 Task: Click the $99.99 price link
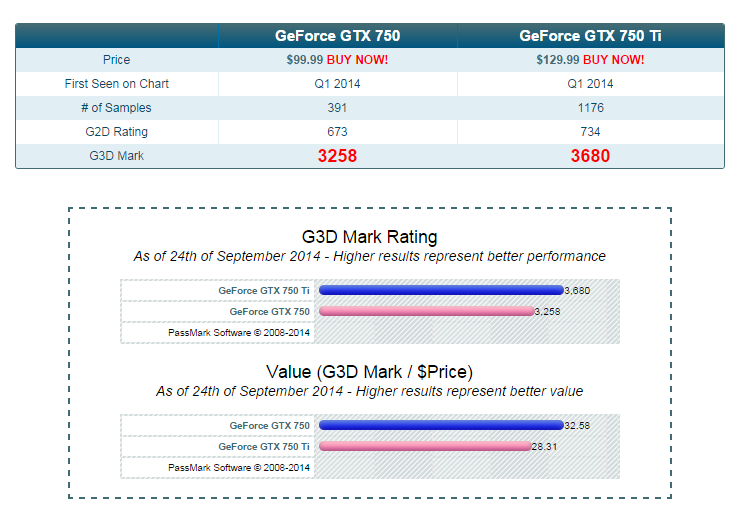tap(305, 60)
